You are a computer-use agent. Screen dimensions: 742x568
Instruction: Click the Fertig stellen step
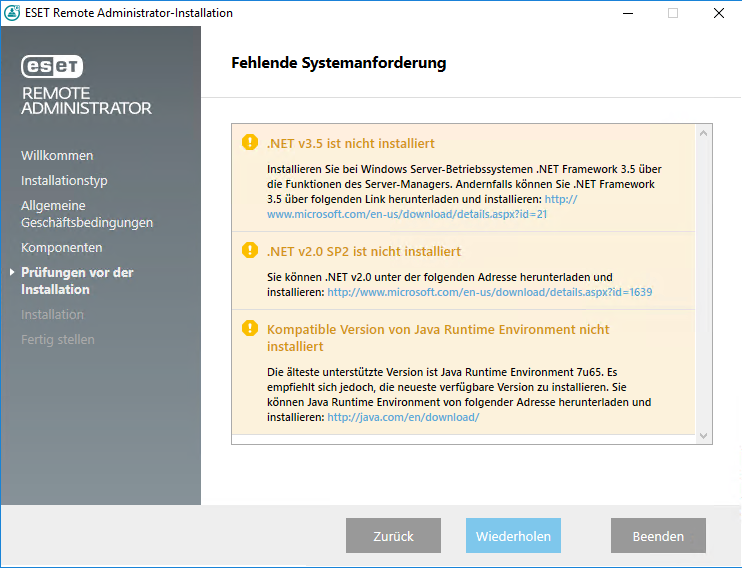pos(58,340)
